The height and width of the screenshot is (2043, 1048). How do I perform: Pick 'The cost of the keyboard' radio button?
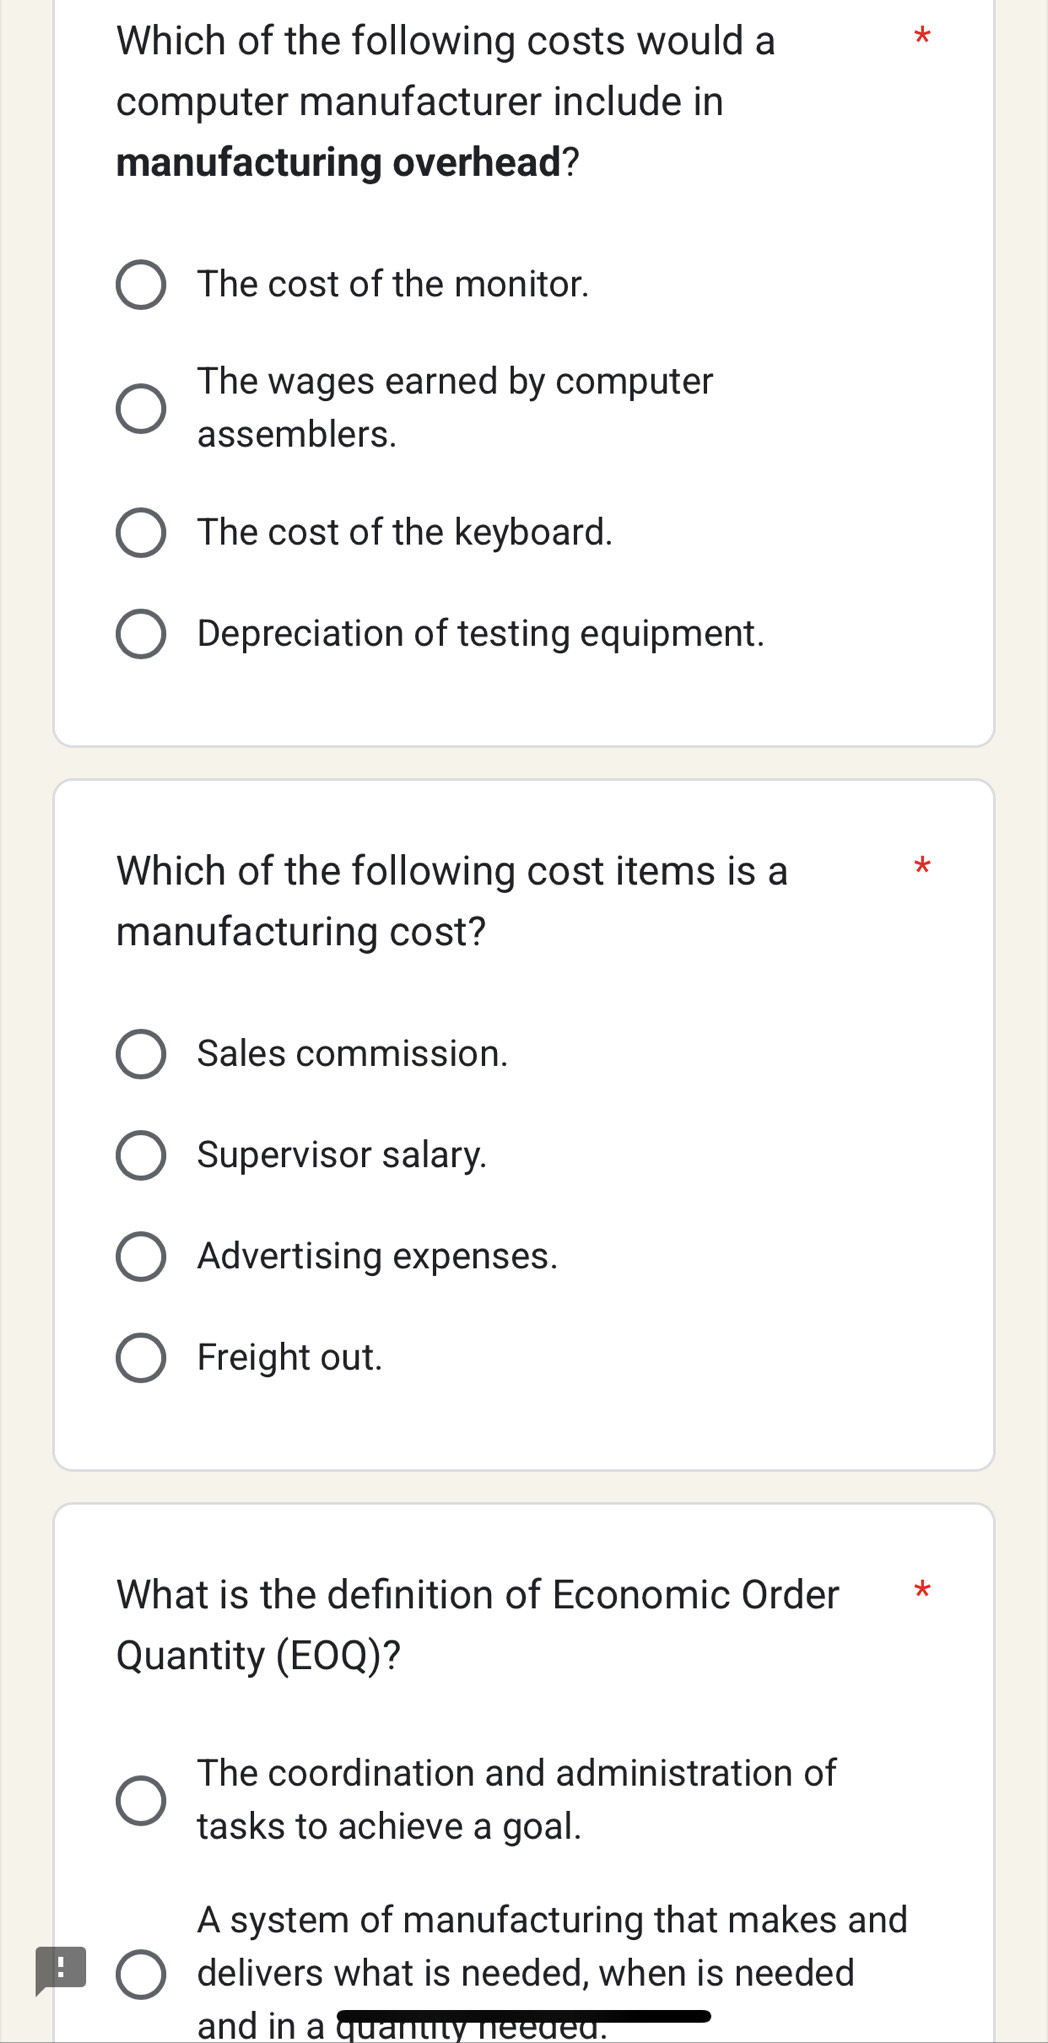[141, 532]
